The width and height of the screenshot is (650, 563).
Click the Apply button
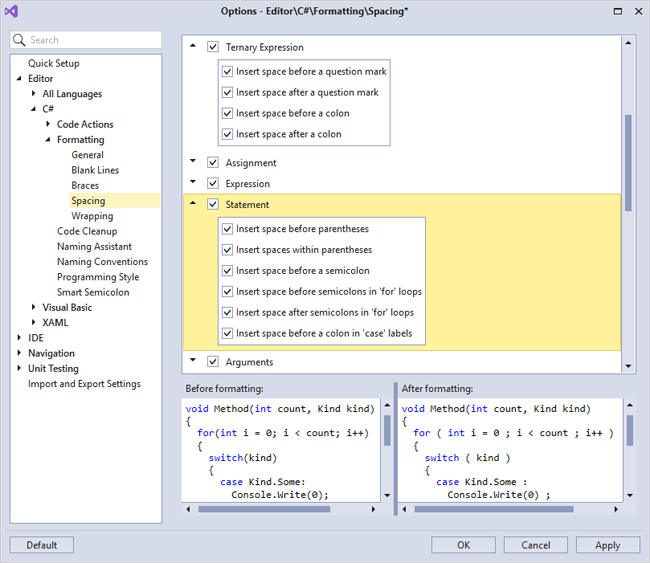(607, 545)
